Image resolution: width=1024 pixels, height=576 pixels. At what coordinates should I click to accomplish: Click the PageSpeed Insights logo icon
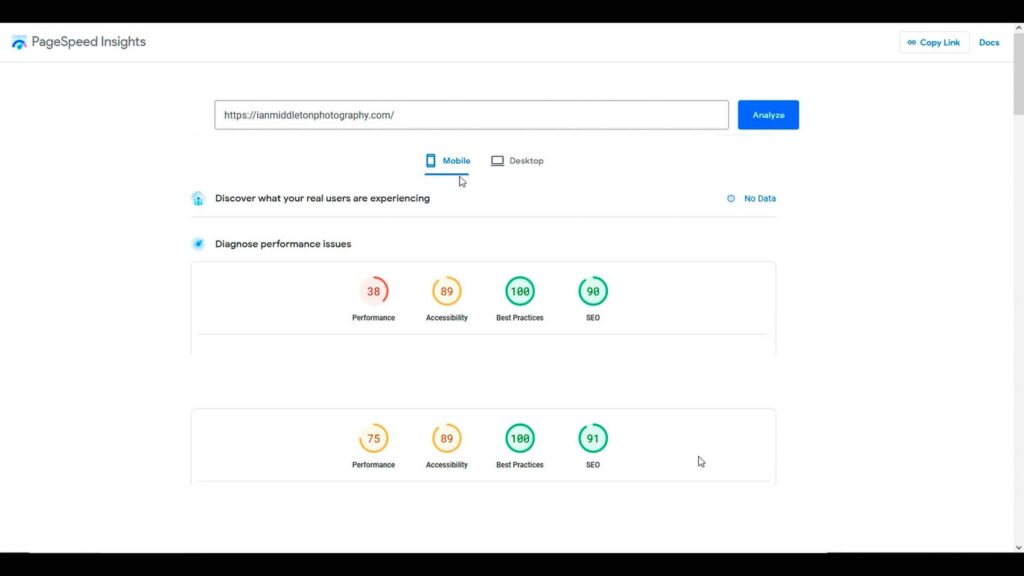click(x=19, y=42)
